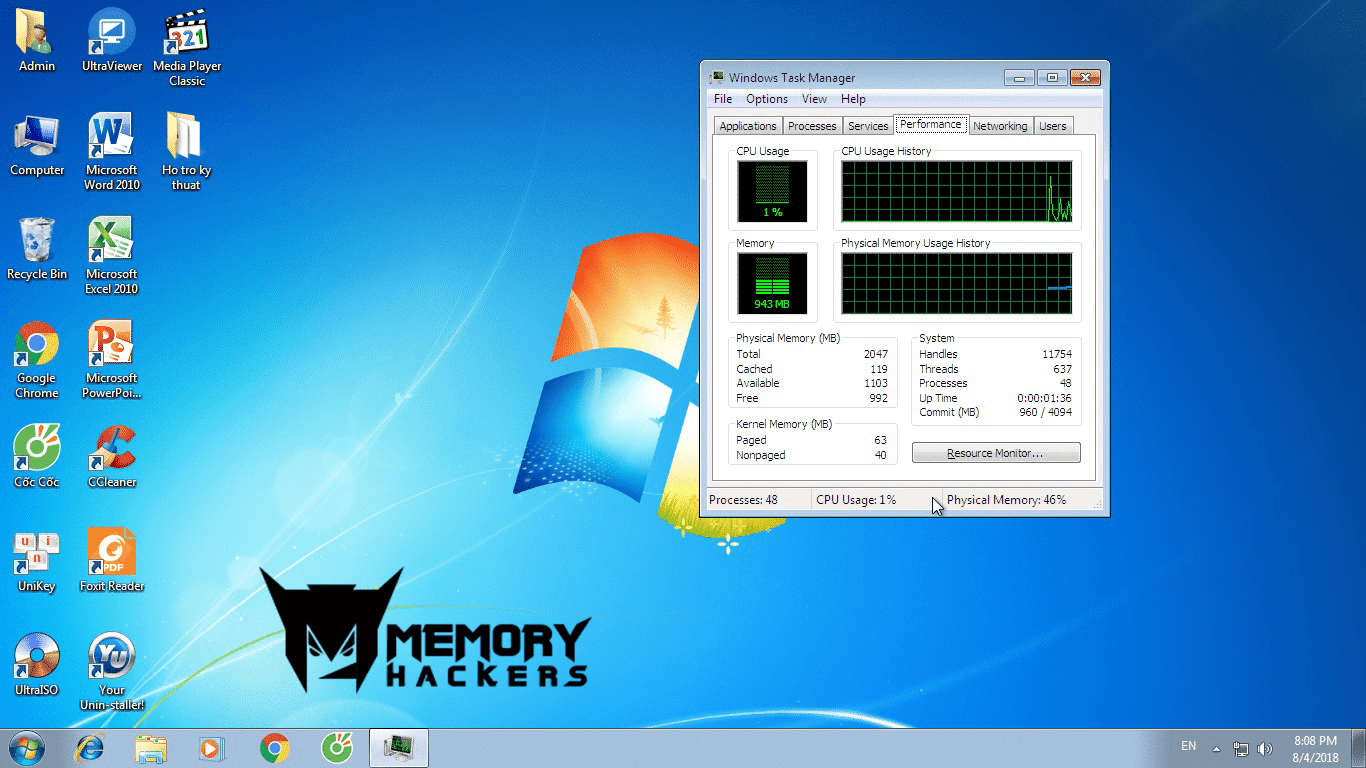Viewport: 1366px width, 768px height.
Task: Open the UniKey desktop shortcut
Action: tap(37, 561)
